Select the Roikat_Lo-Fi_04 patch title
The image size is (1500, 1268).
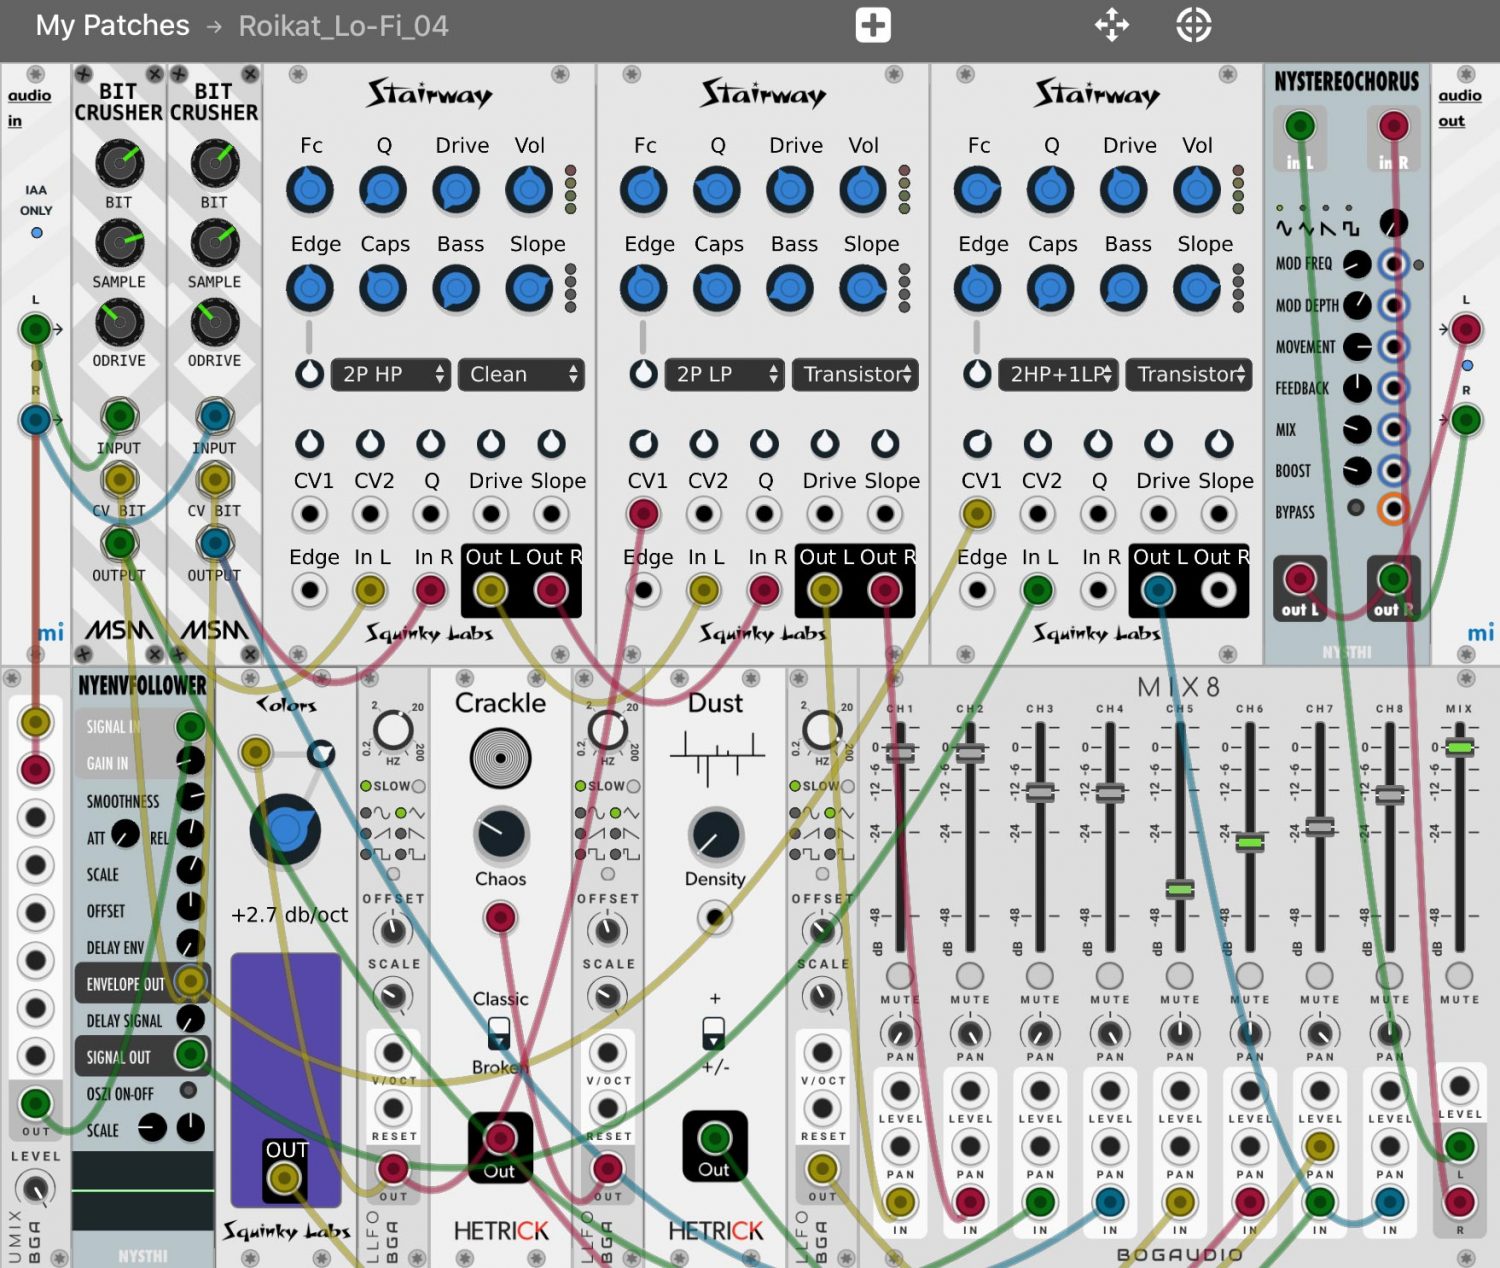click(x=343, y=26)
